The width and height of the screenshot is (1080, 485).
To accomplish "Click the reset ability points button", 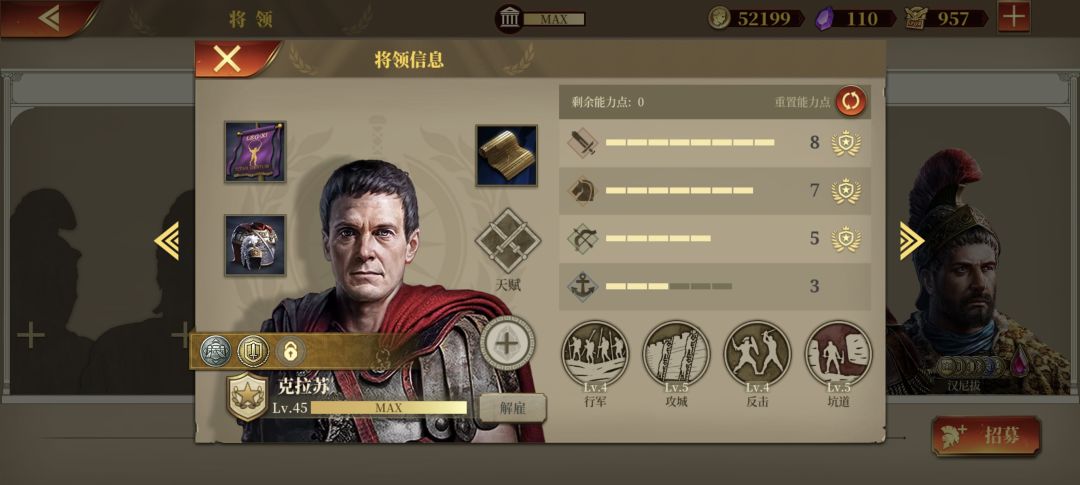I will [x=851, y=101].
